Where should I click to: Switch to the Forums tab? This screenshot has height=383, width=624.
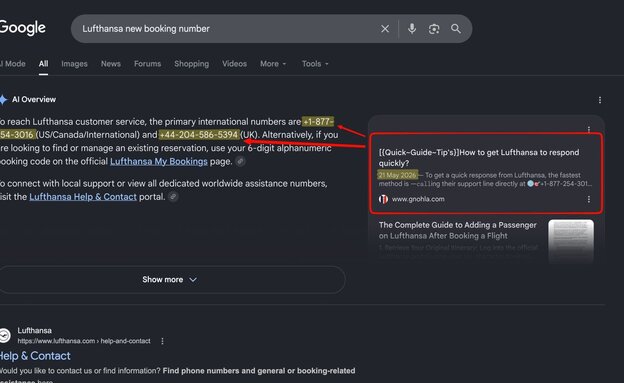(148, 64)
